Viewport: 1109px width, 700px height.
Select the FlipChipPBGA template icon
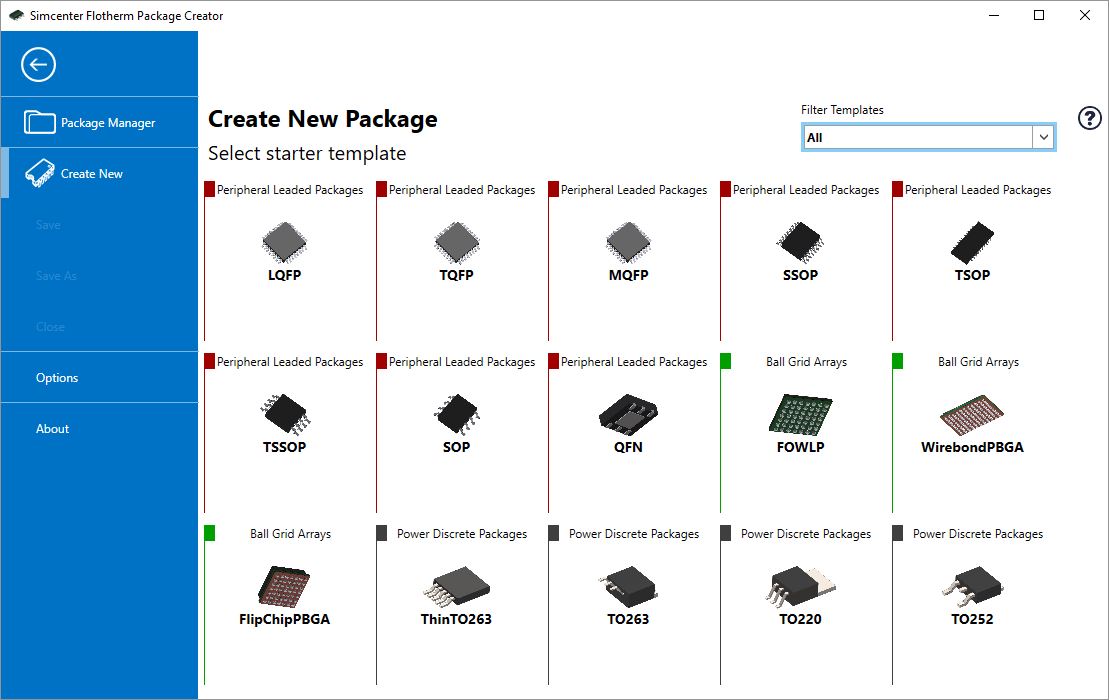(x=284, y=586)
